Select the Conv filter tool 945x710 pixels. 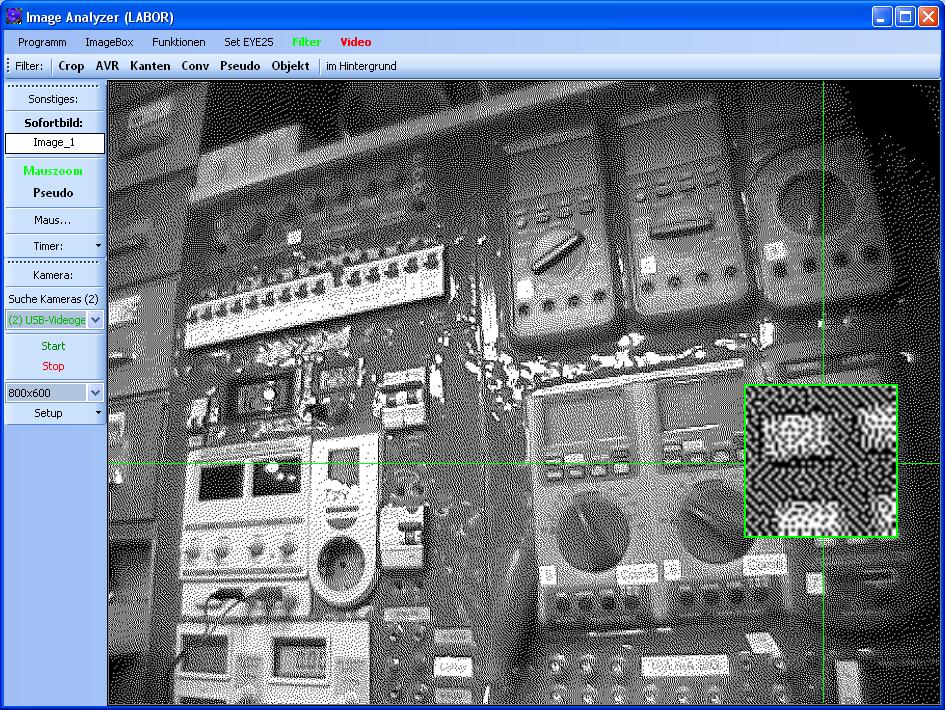click(x=195, y=66)
